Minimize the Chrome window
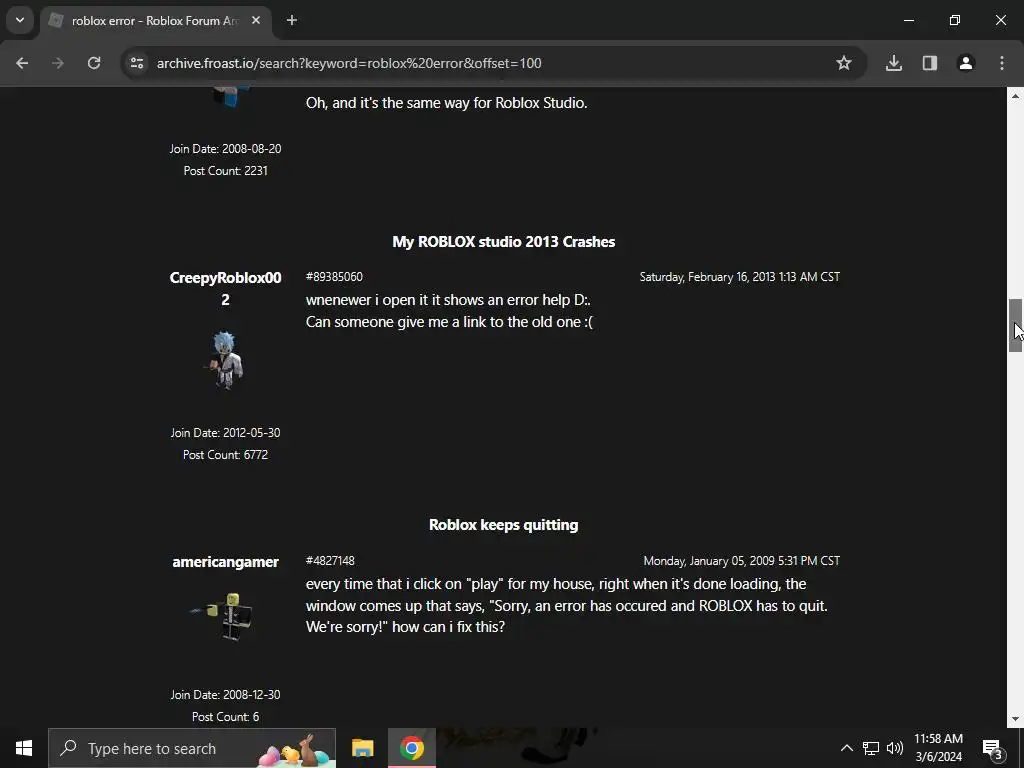1024x768 pixels. (x=908, y=20)
